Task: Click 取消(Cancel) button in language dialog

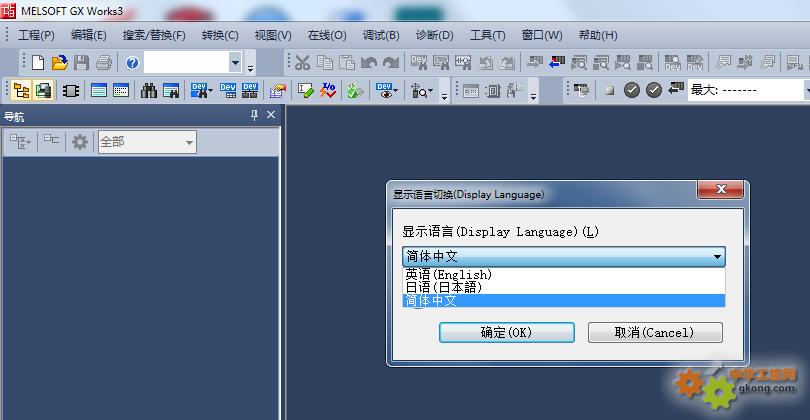Action: [x=655, y=332]
